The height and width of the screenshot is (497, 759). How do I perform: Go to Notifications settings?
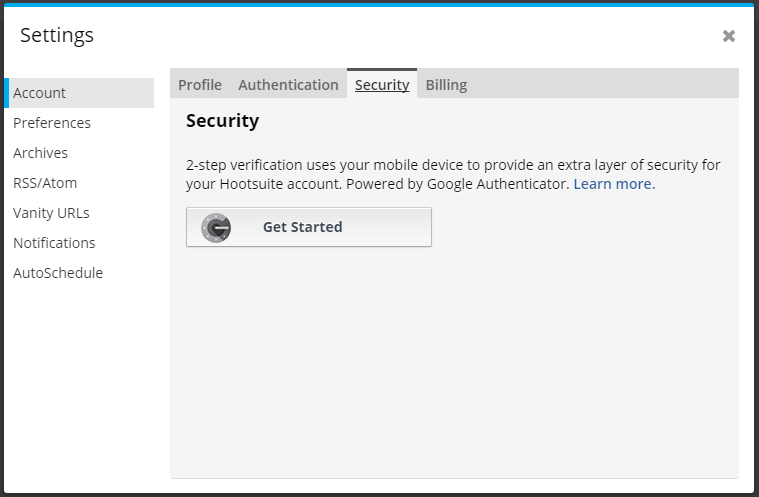tap(54, 243)
